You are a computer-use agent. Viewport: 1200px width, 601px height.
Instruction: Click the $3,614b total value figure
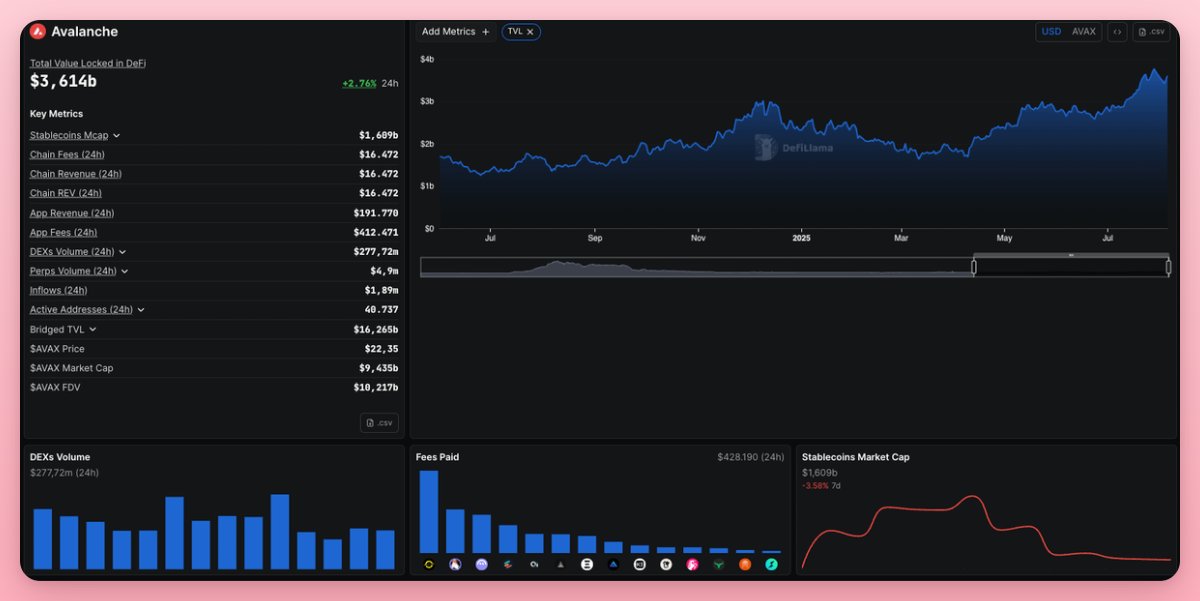pos(63,82)
